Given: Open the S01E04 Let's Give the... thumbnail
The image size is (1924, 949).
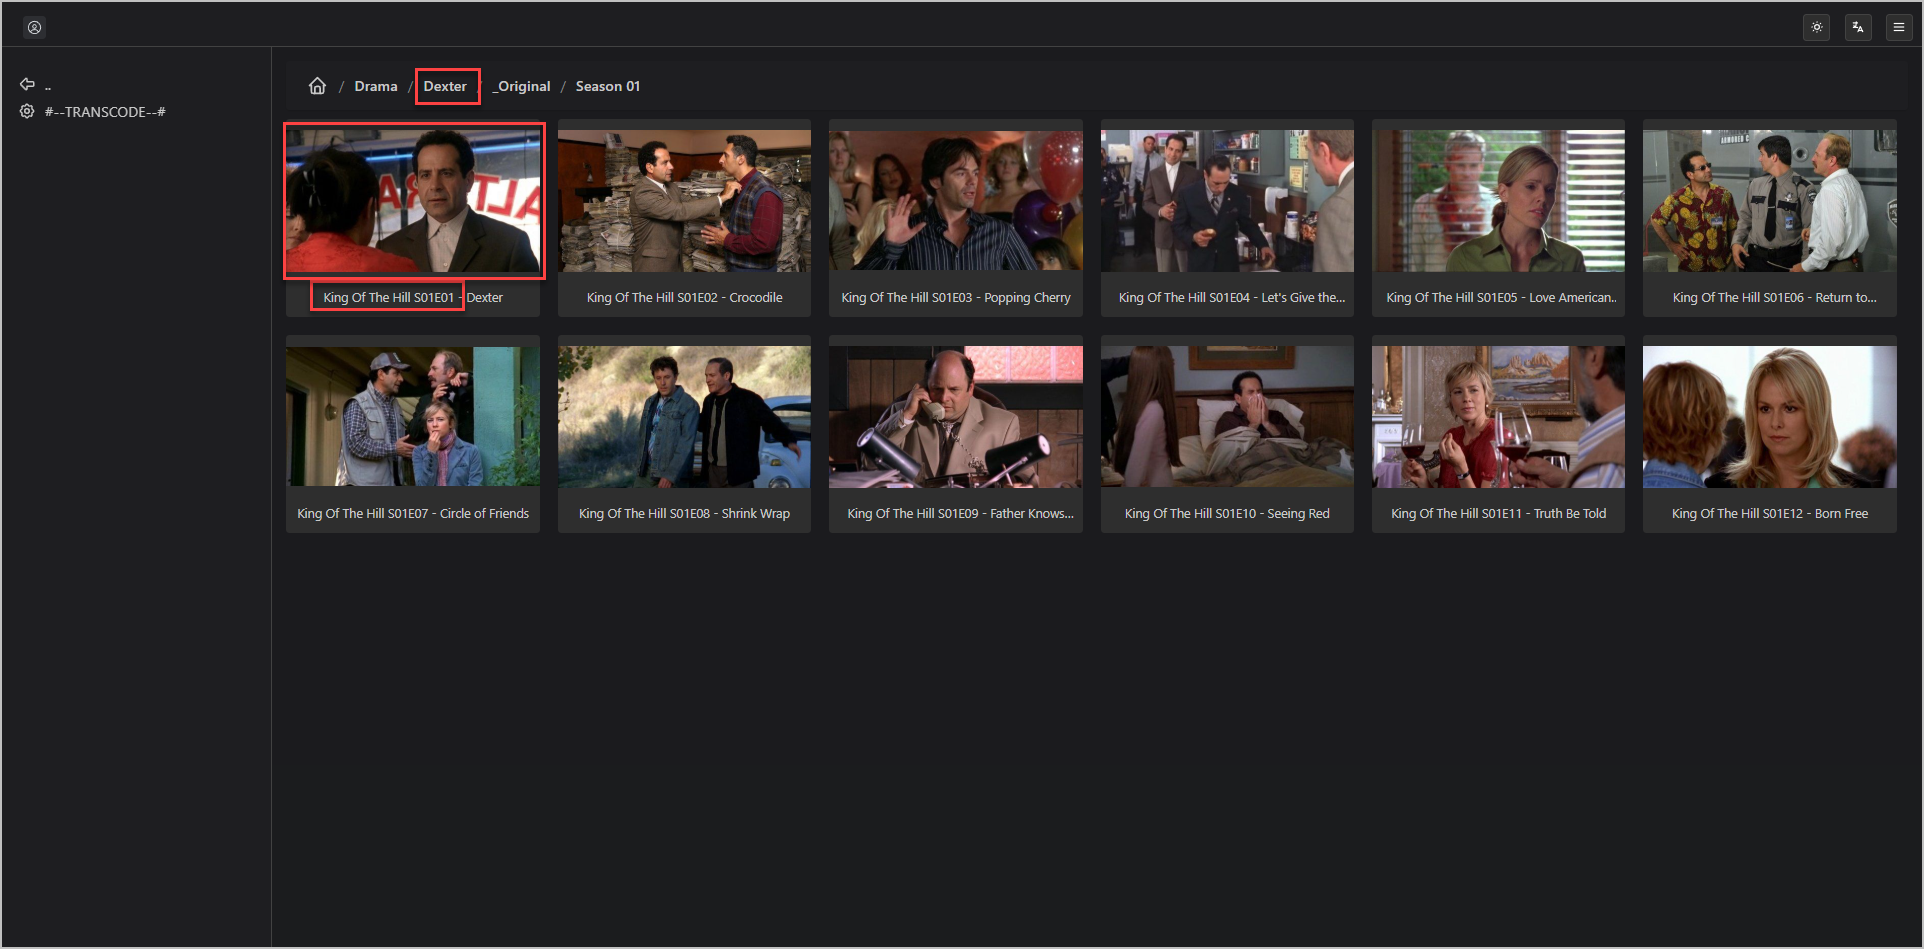Looking at the screenshot, I should 1227,201.
